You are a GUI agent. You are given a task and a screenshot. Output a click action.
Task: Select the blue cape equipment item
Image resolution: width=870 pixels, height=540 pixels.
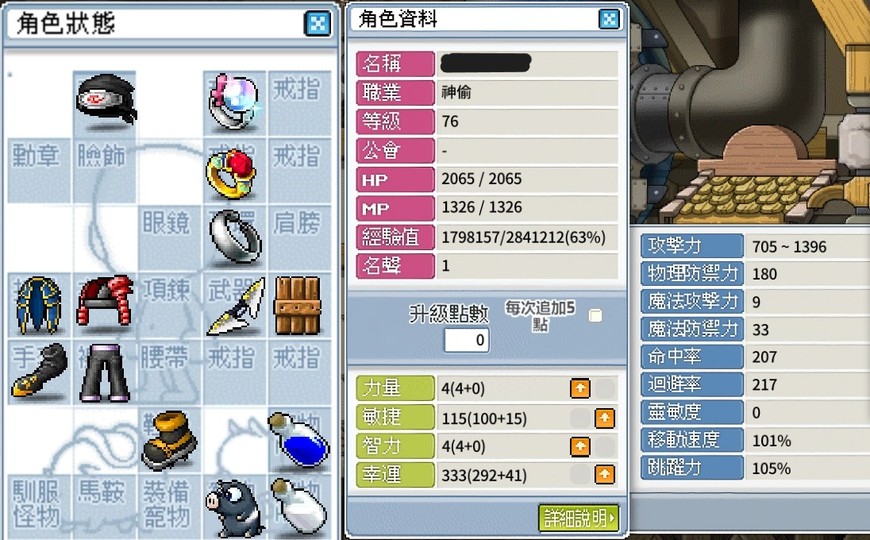[x=38, y=305]
